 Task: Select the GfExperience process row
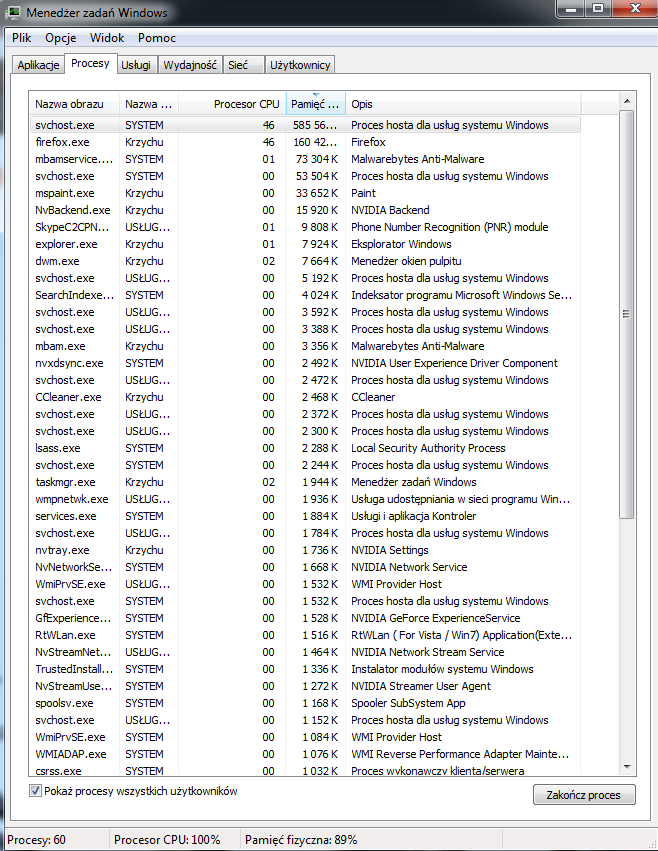[305, 618]
